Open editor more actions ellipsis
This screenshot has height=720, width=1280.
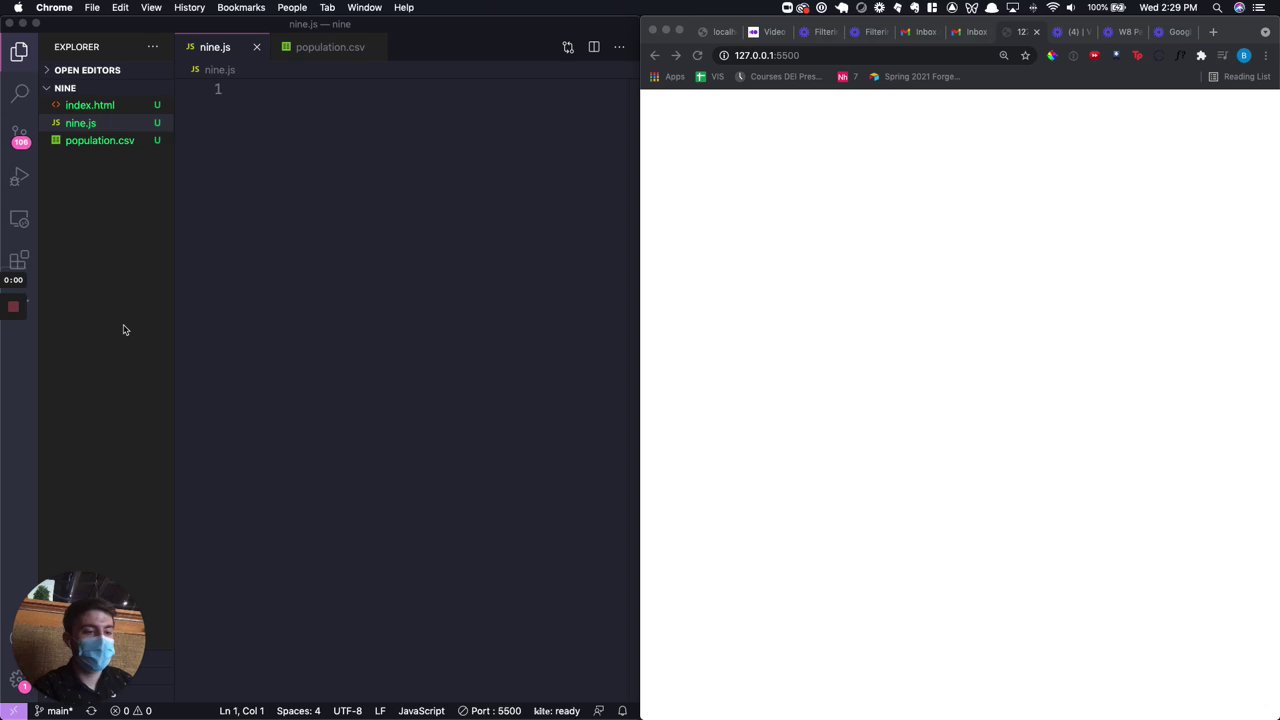pyautogui.click(x=619, y=47)
